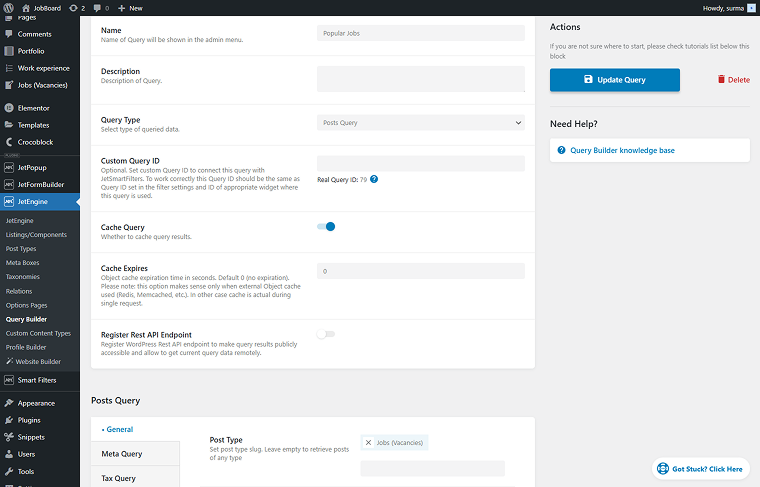Click the Got Stuck? Click Here button

(701, 469)
